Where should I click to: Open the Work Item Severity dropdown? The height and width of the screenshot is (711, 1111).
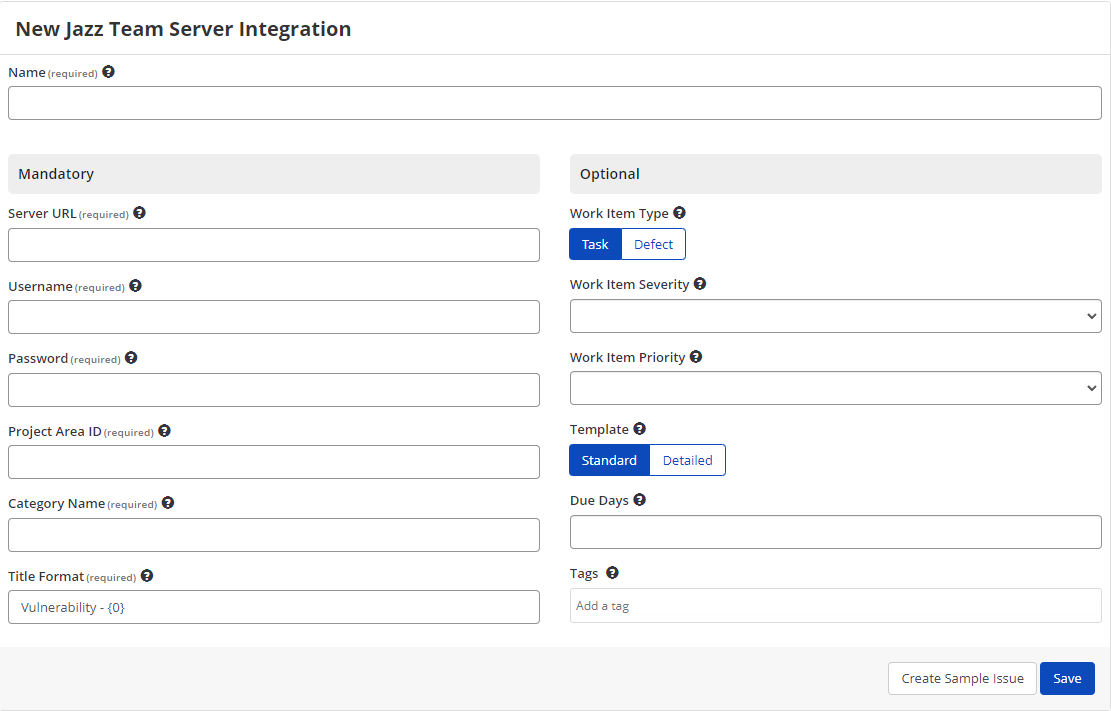coord(835,316)
